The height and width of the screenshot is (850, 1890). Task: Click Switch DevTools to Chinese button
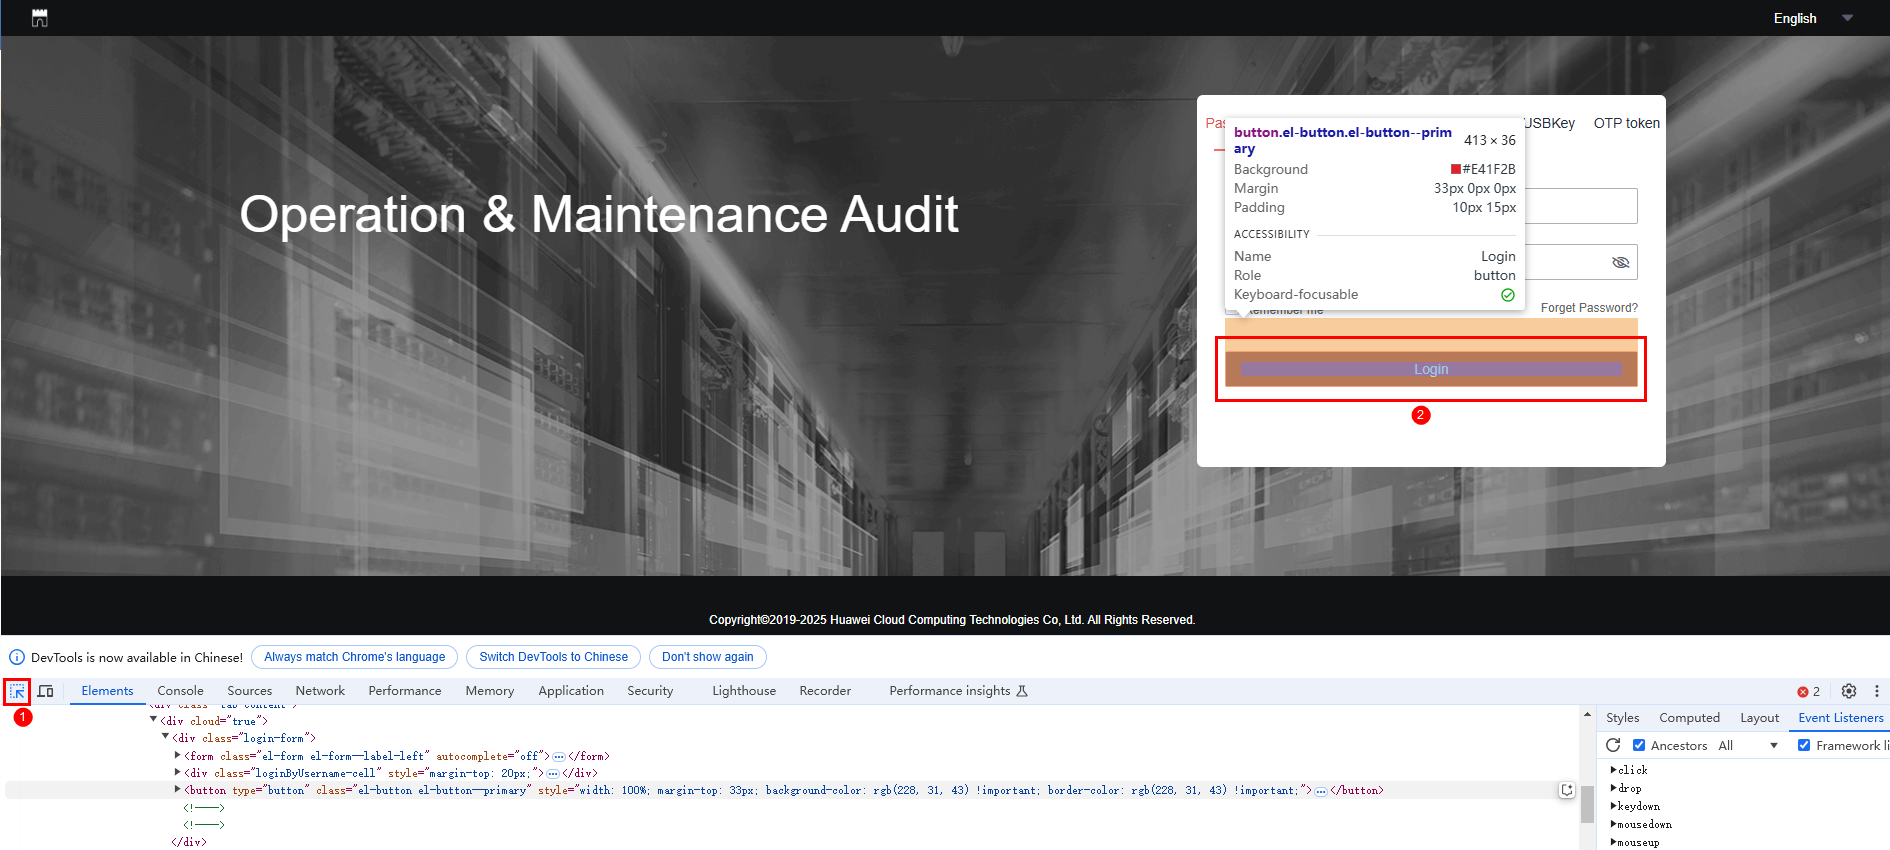[x=553, y=657]
